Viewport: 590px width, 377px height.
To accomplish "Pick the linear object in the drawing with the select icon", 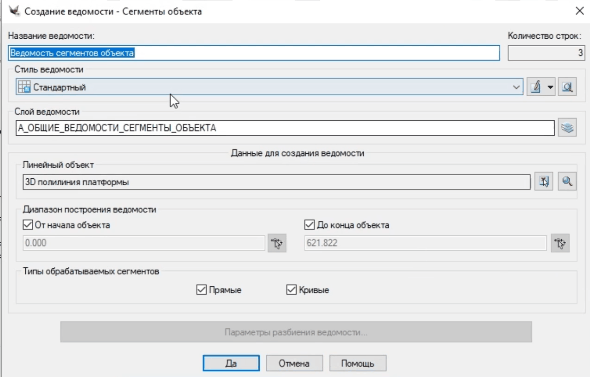I will coord(544,182).
